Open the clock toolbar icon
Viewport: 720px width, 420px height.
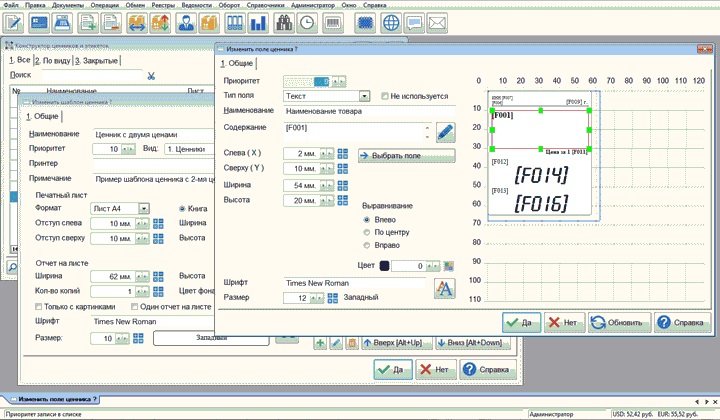[x=306, y=22]
